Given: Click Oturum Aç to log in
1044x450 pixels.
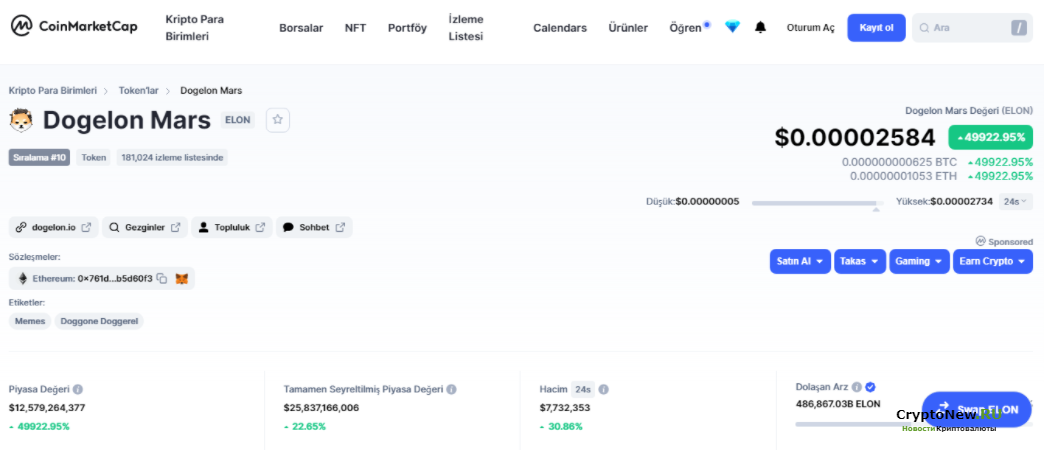Looking at the screenshot, I should point(810,28).
